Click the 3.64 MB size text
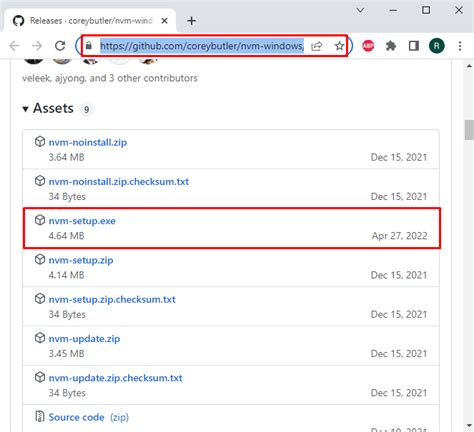The image size is (474, 432). [x=66, y=157]
